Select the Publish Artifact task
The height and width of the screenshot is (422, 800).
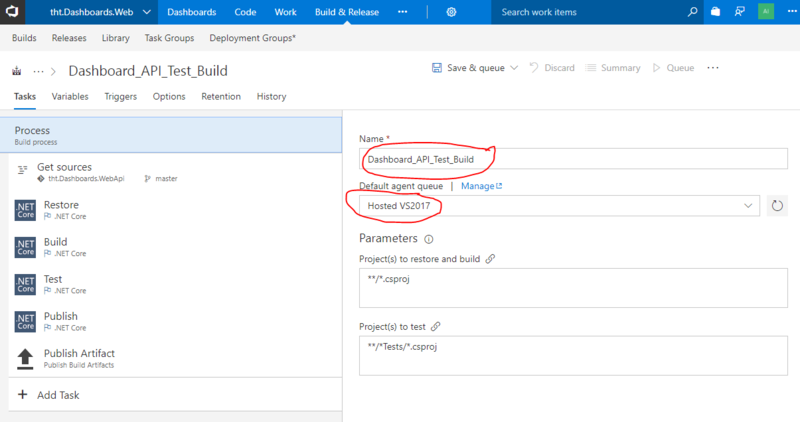tap(175, 359)
